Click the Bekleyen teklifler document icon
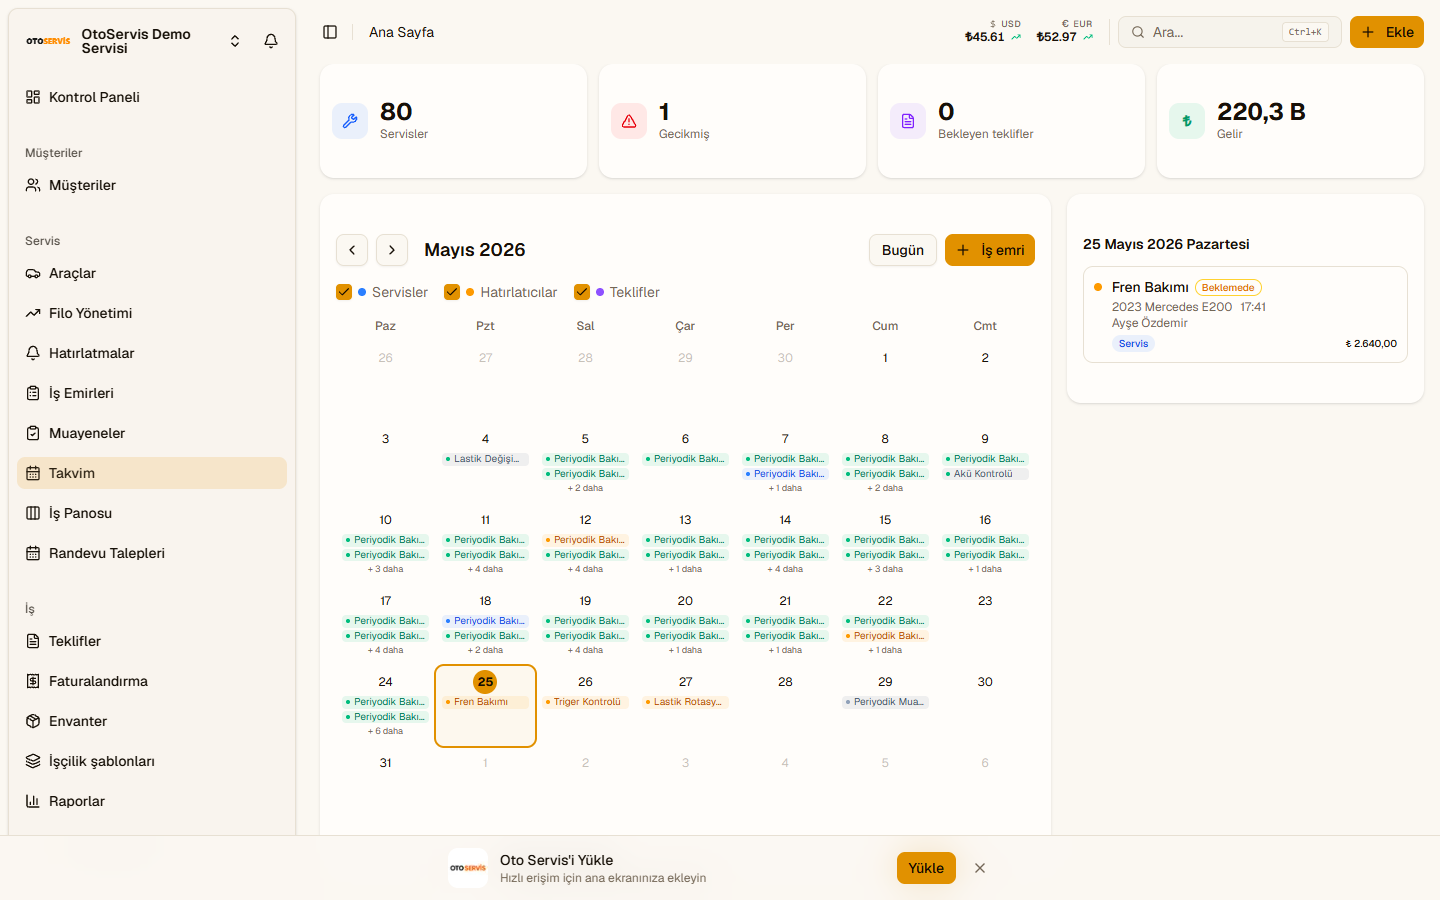This screenshot has height=900, width=1440. [908, 121]
